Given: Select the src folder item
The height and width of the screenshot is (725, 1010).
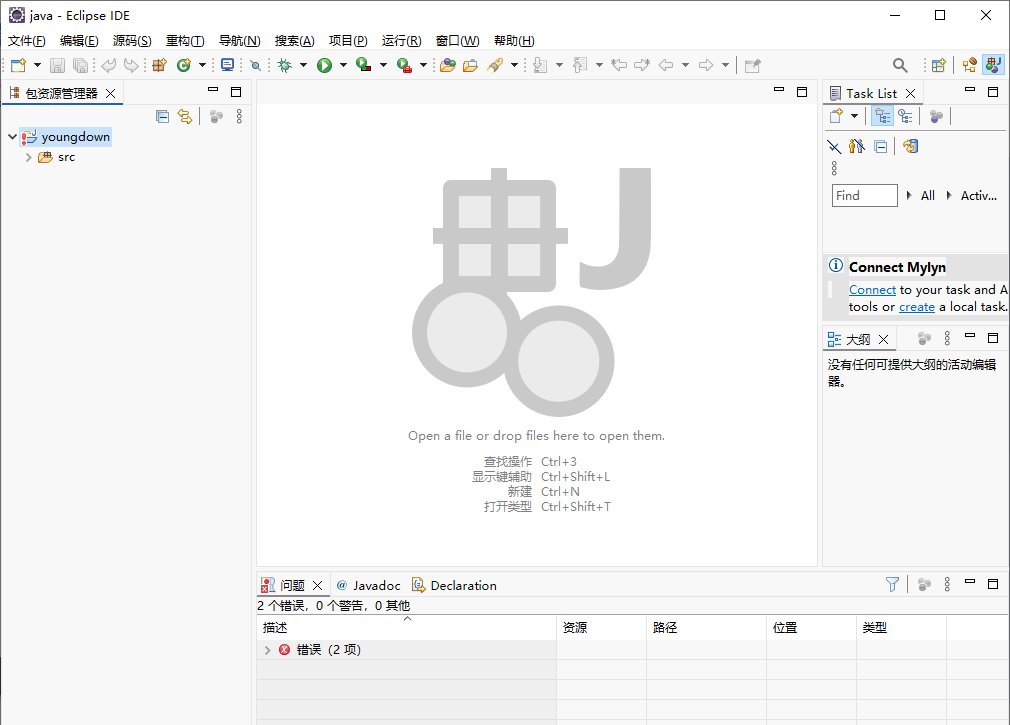Looking at the screenshot, I should pos(57,157).
